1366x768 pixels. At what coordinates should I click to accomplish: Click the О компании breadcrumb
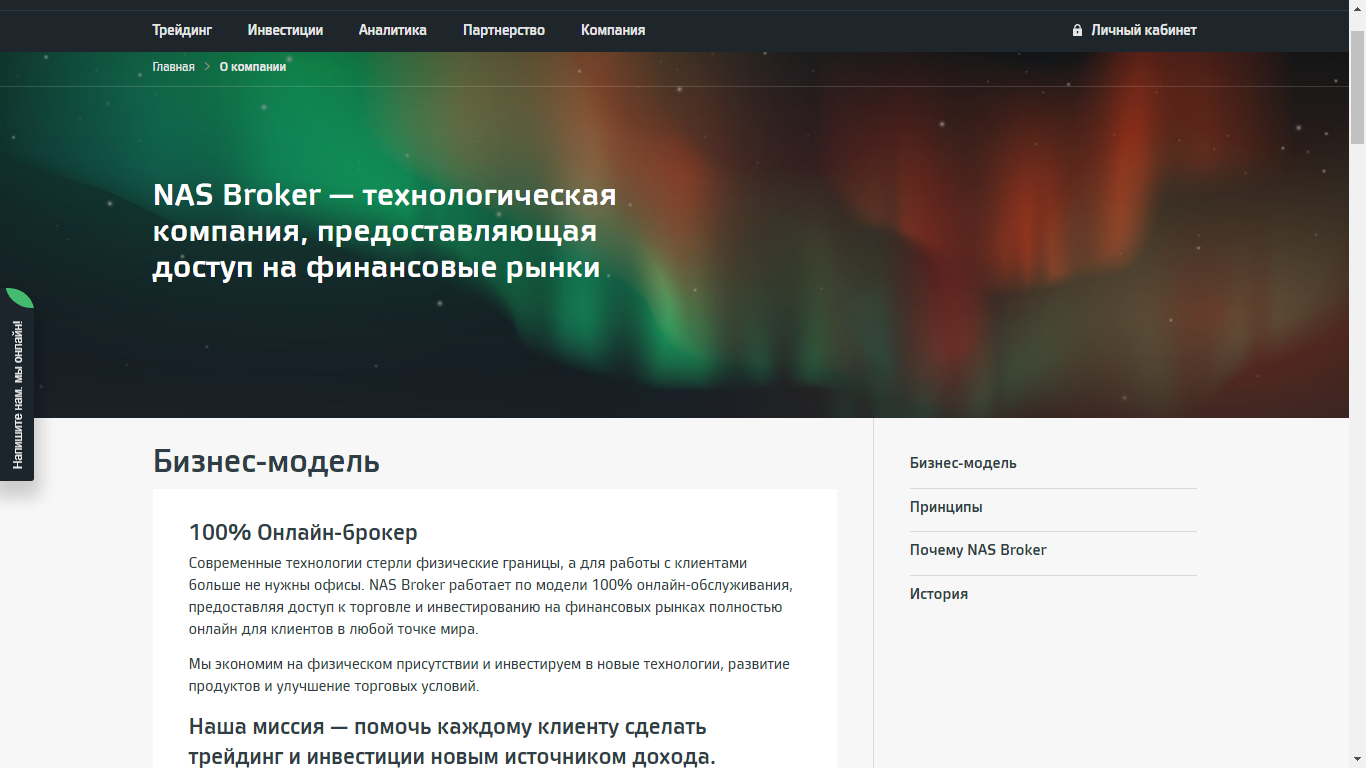pos(253,67)
